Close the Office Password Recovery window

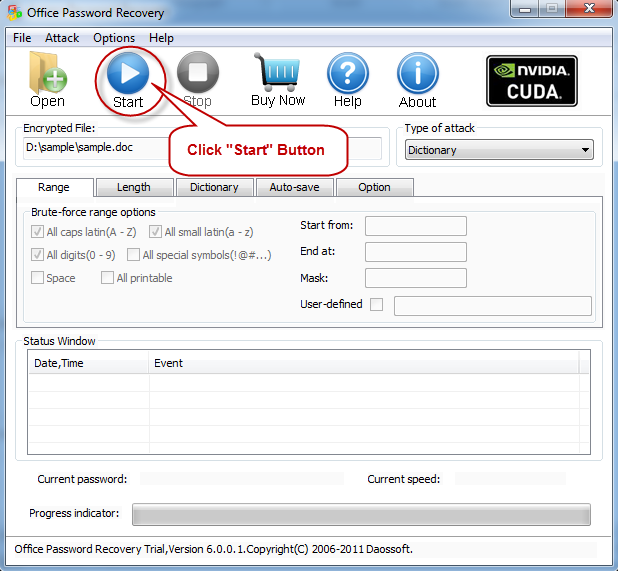point(589,8)
